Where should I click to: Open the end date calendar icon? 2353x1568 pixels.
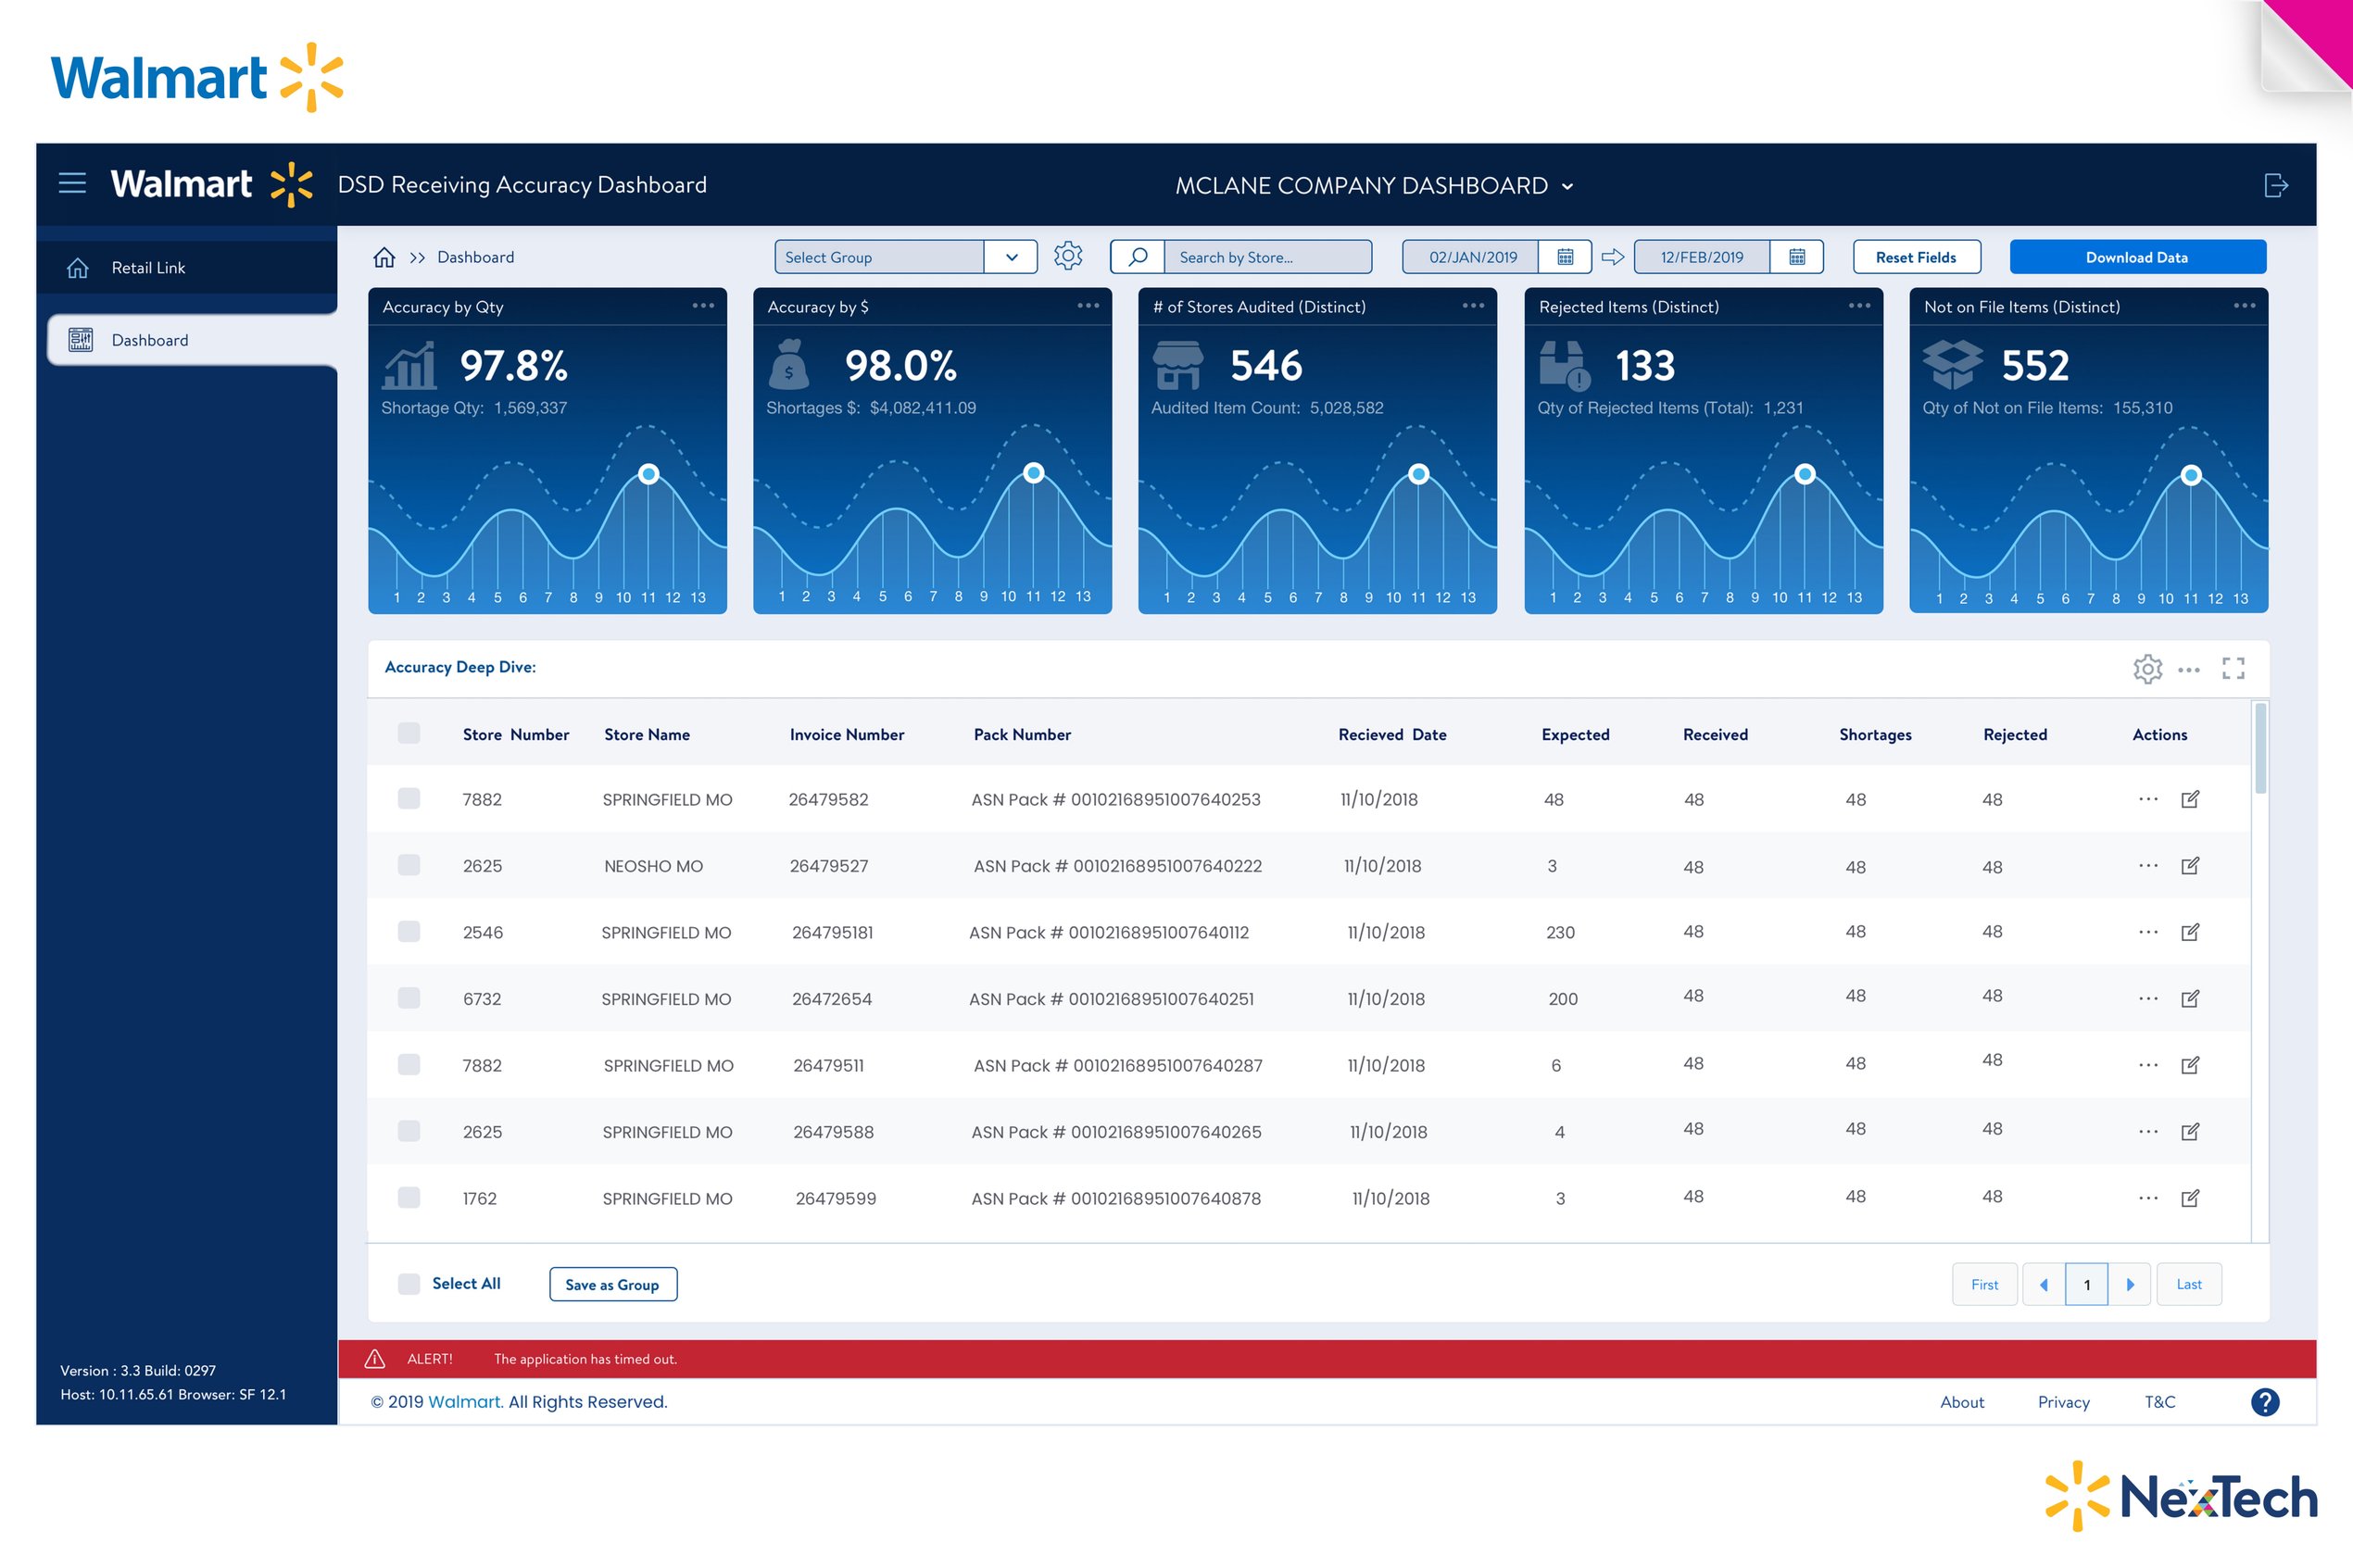[1796, 257]
